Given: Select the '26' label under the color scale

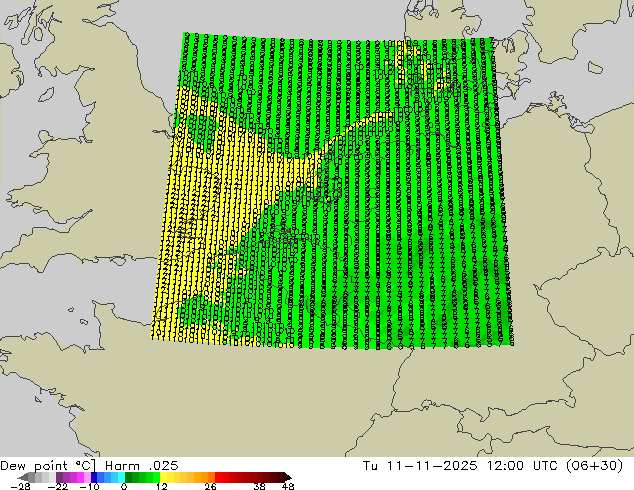Looking at the screenshot, I should pos(210,486).
